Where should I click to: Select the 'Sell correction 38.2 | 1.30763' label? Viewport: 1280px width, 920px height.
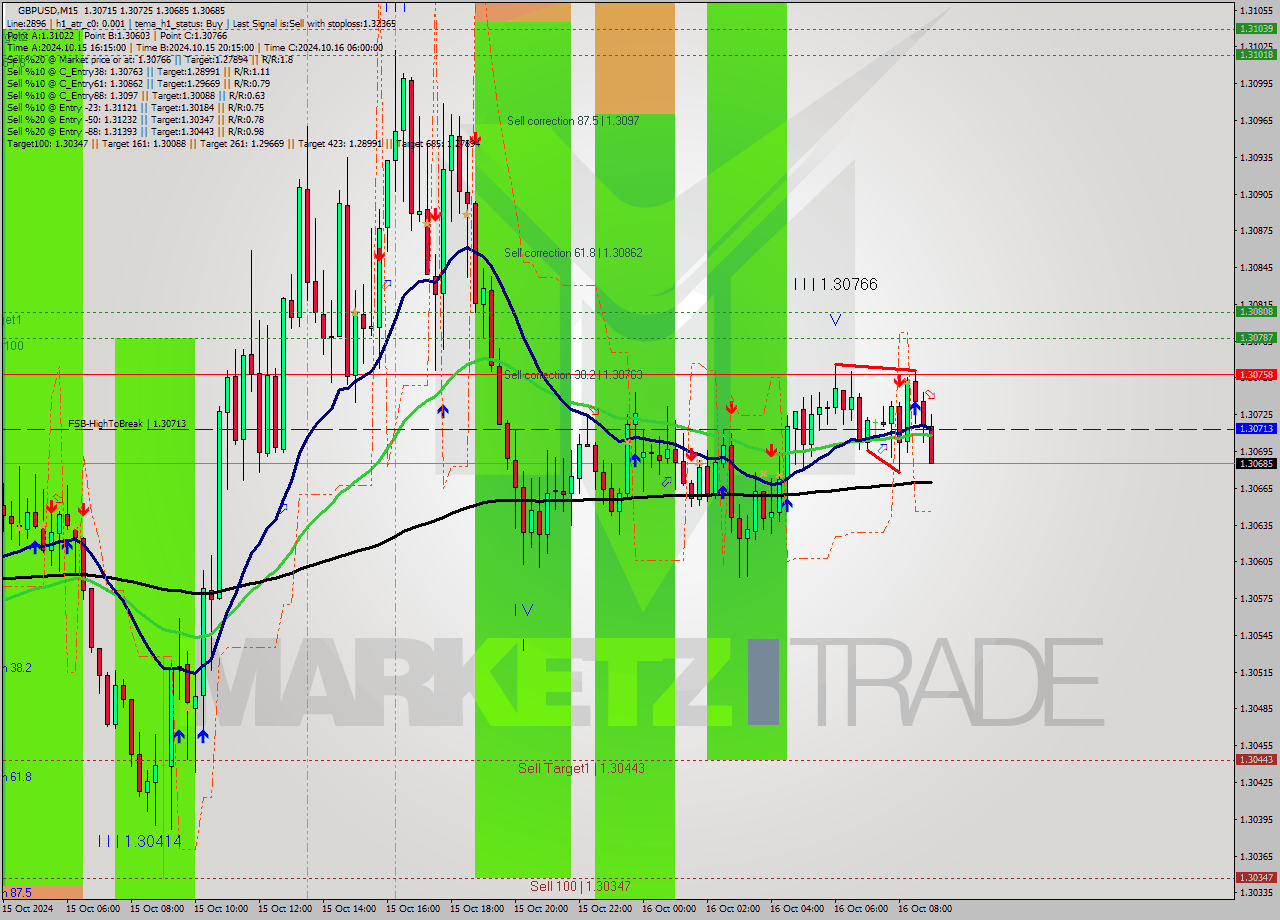[573, 375]
